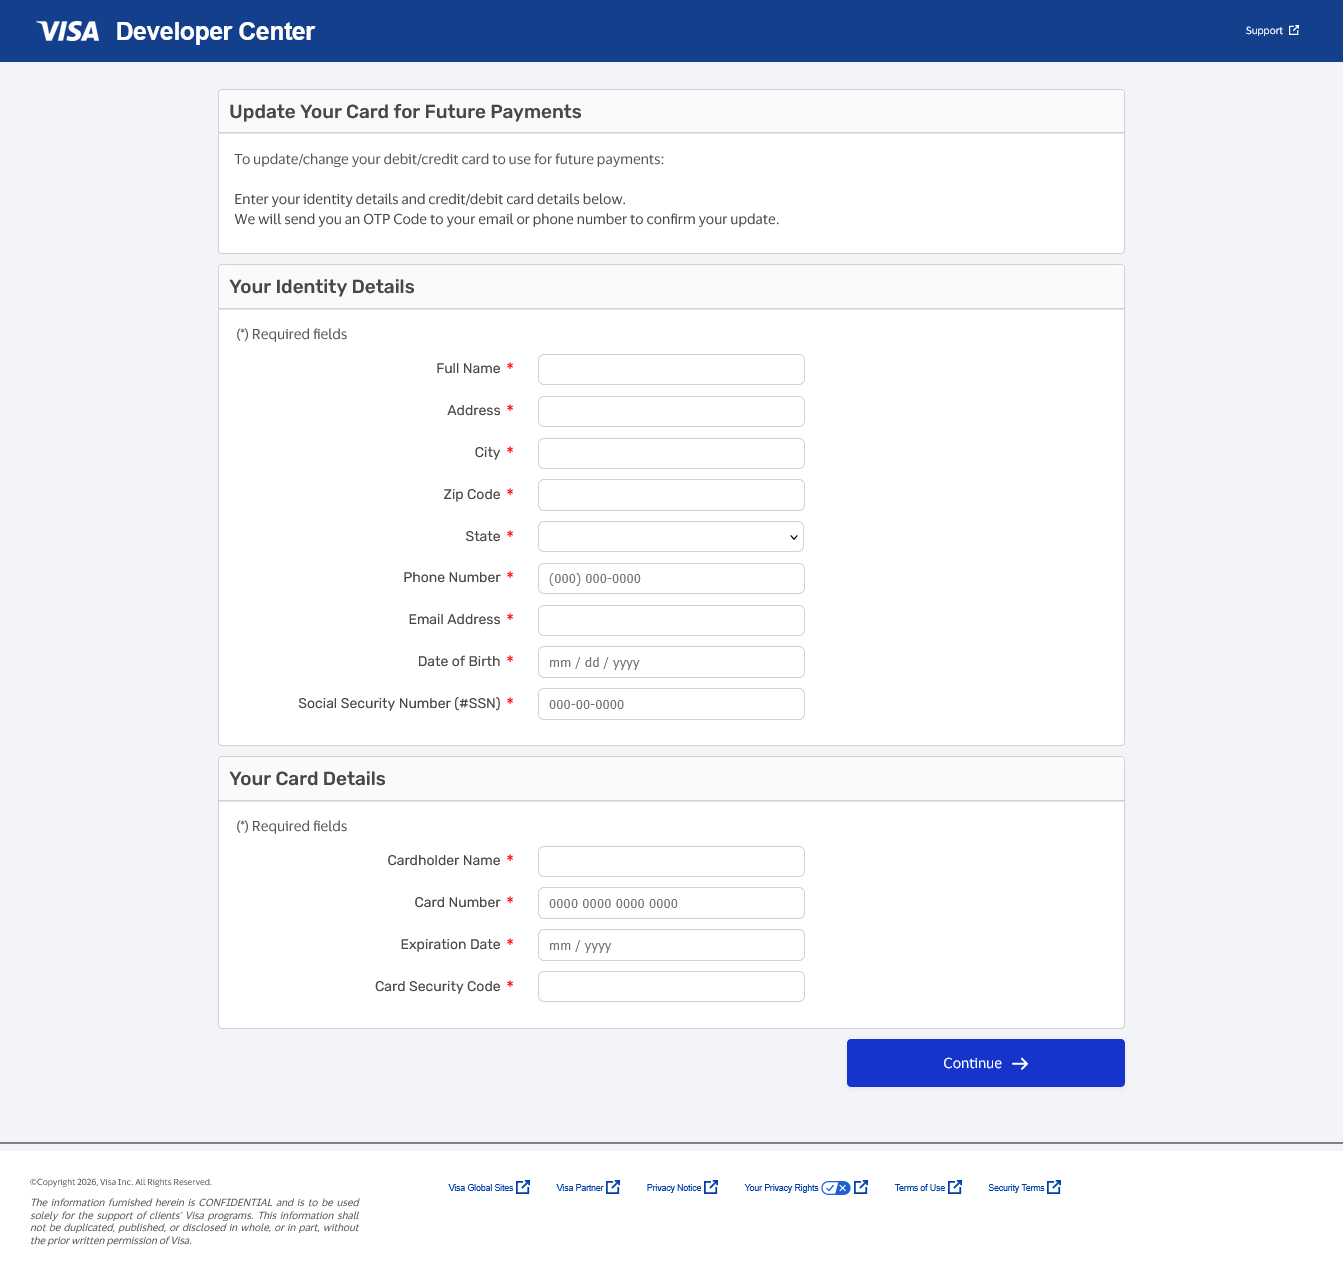
Task: Focus the Full Name field
Action: click(x=671, y=369)
